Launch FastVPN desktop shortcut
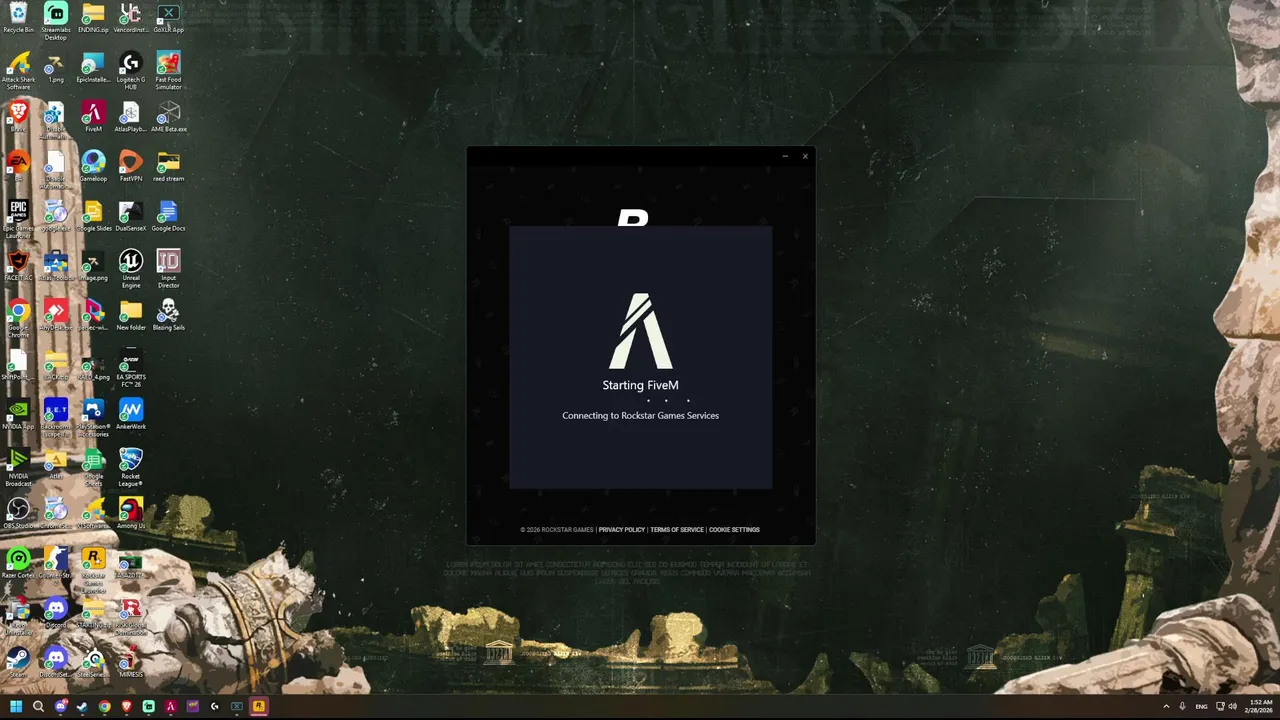 (x=131, y=167)
